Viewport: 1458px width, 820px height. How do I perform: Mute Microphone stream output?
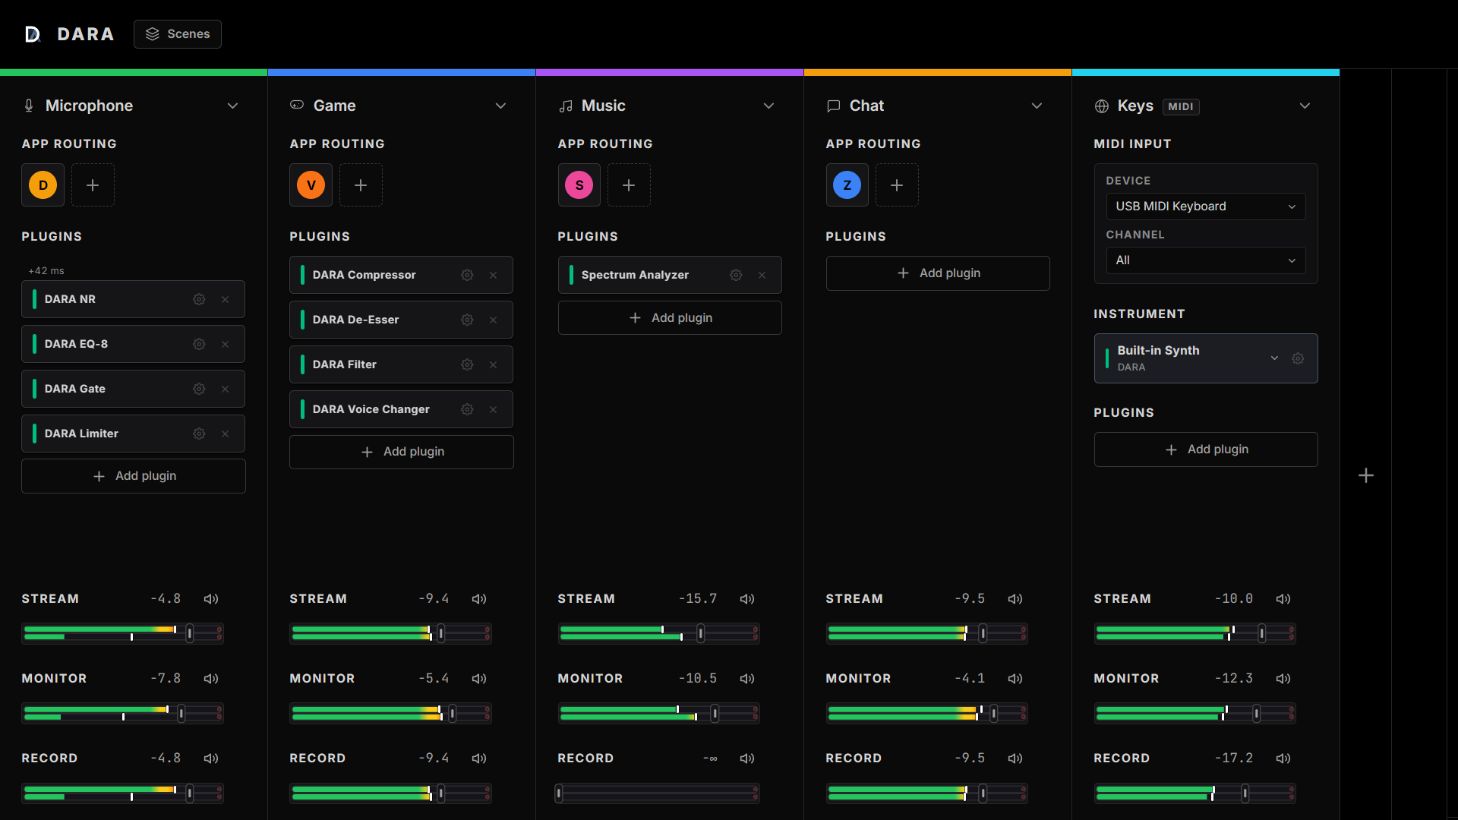(x=211, y=599)
